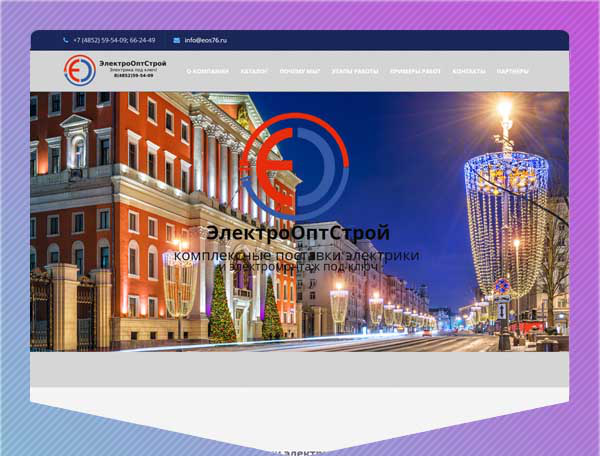Open the 'Контакты' menu item
The width and height of the screenshot is (600, 456).
coord(469,72)
